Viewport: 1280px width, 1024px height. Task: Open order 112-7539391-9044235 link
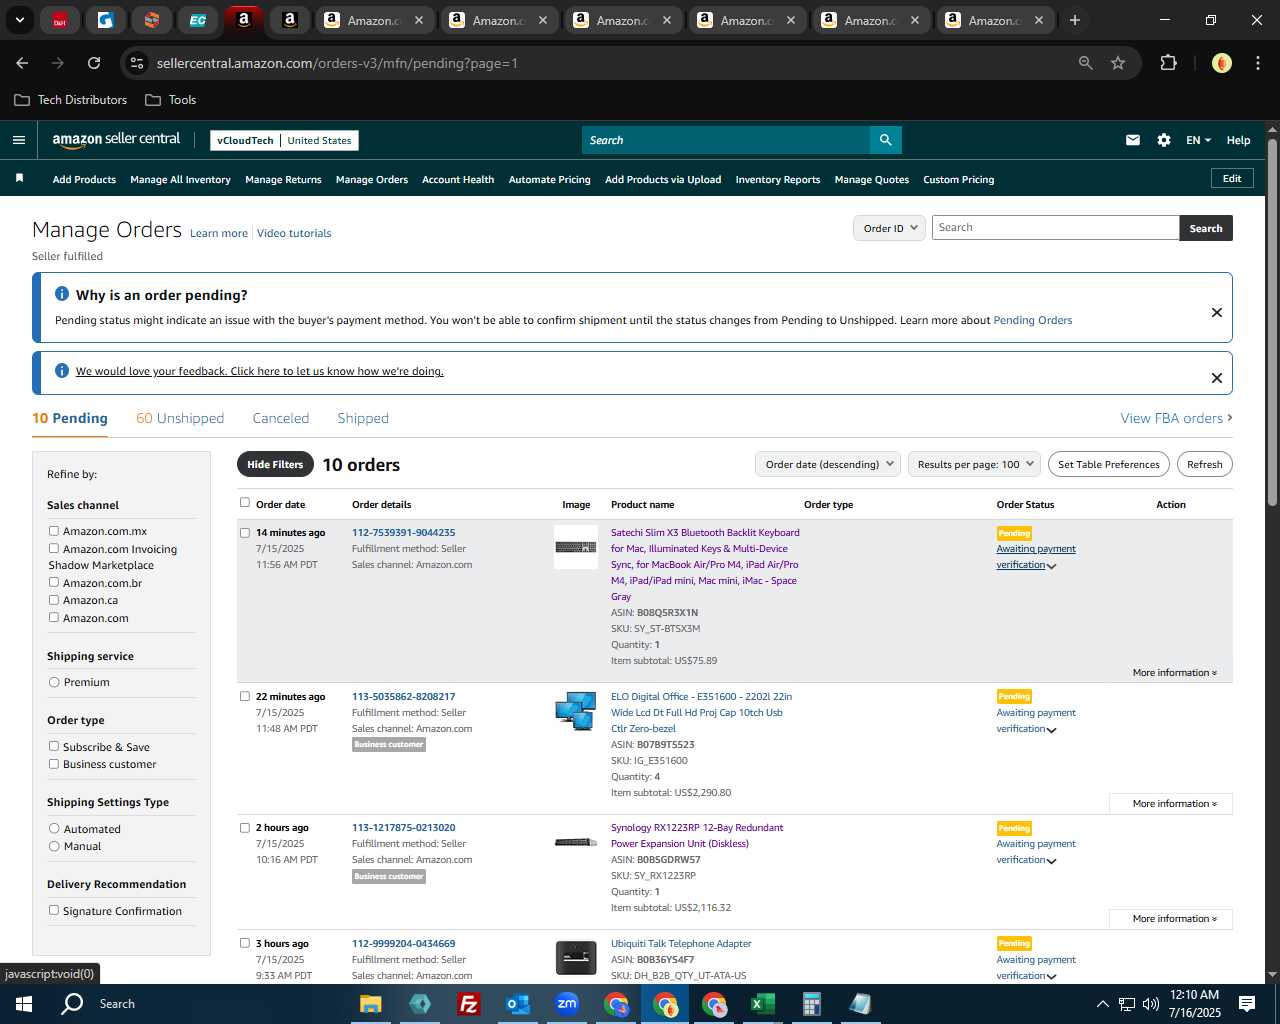(x=403, y=533)
